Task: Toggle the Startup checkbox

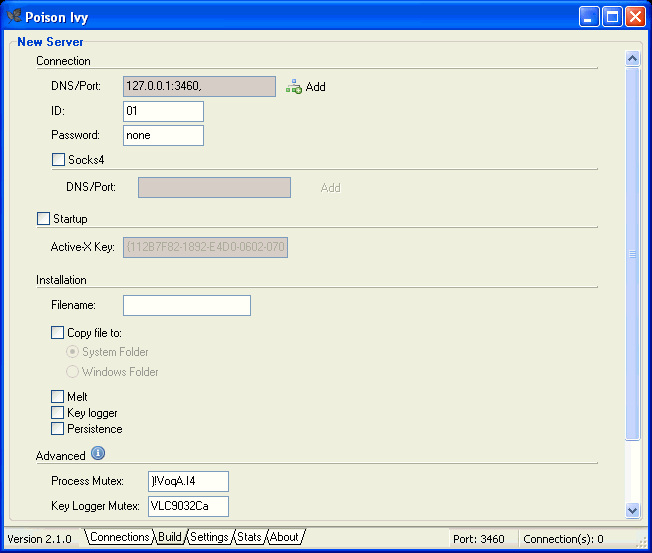Action: (x=43, y=219)
